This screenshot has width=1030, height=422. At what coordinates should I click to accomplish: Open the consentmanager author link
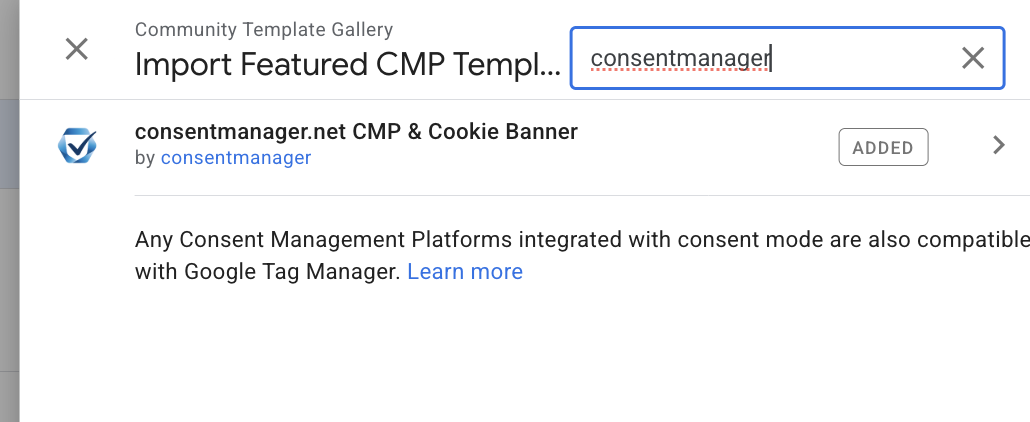(236, 158)
